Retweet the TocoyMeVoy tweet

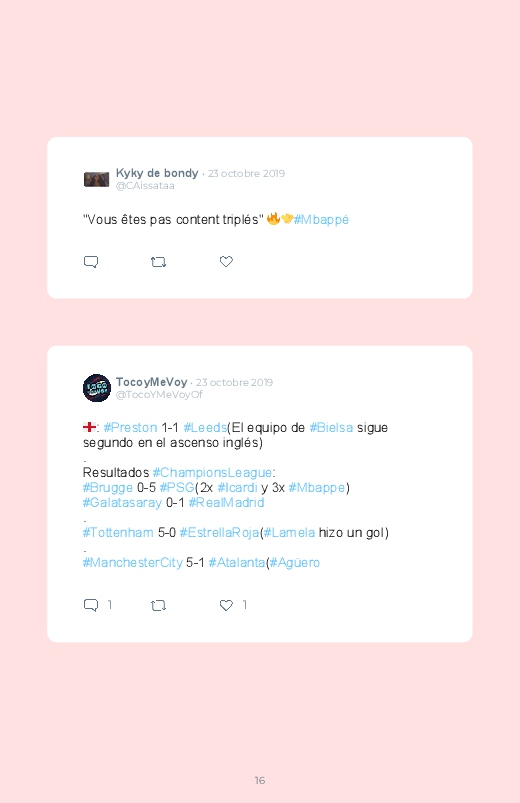tap(158, 606)
